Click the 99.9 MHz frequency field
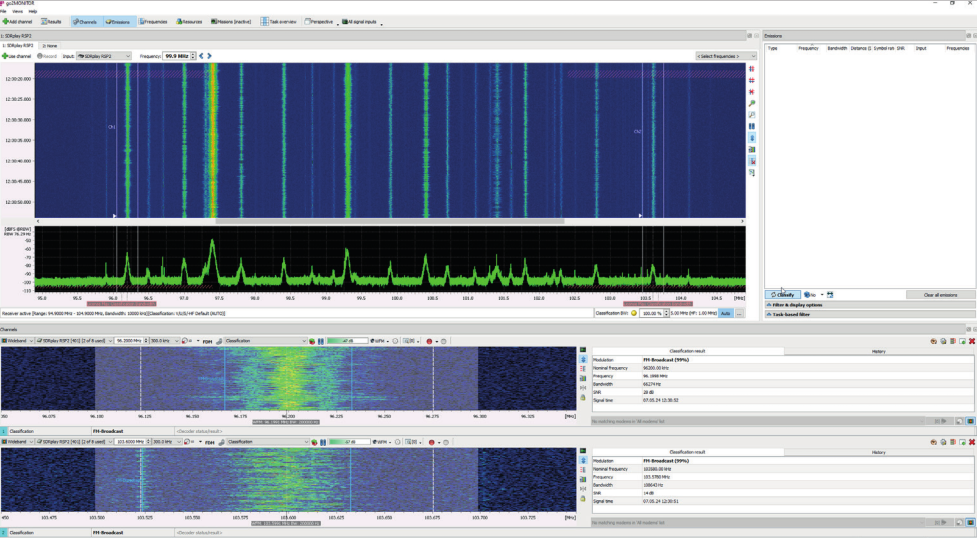 coord(177,56)
